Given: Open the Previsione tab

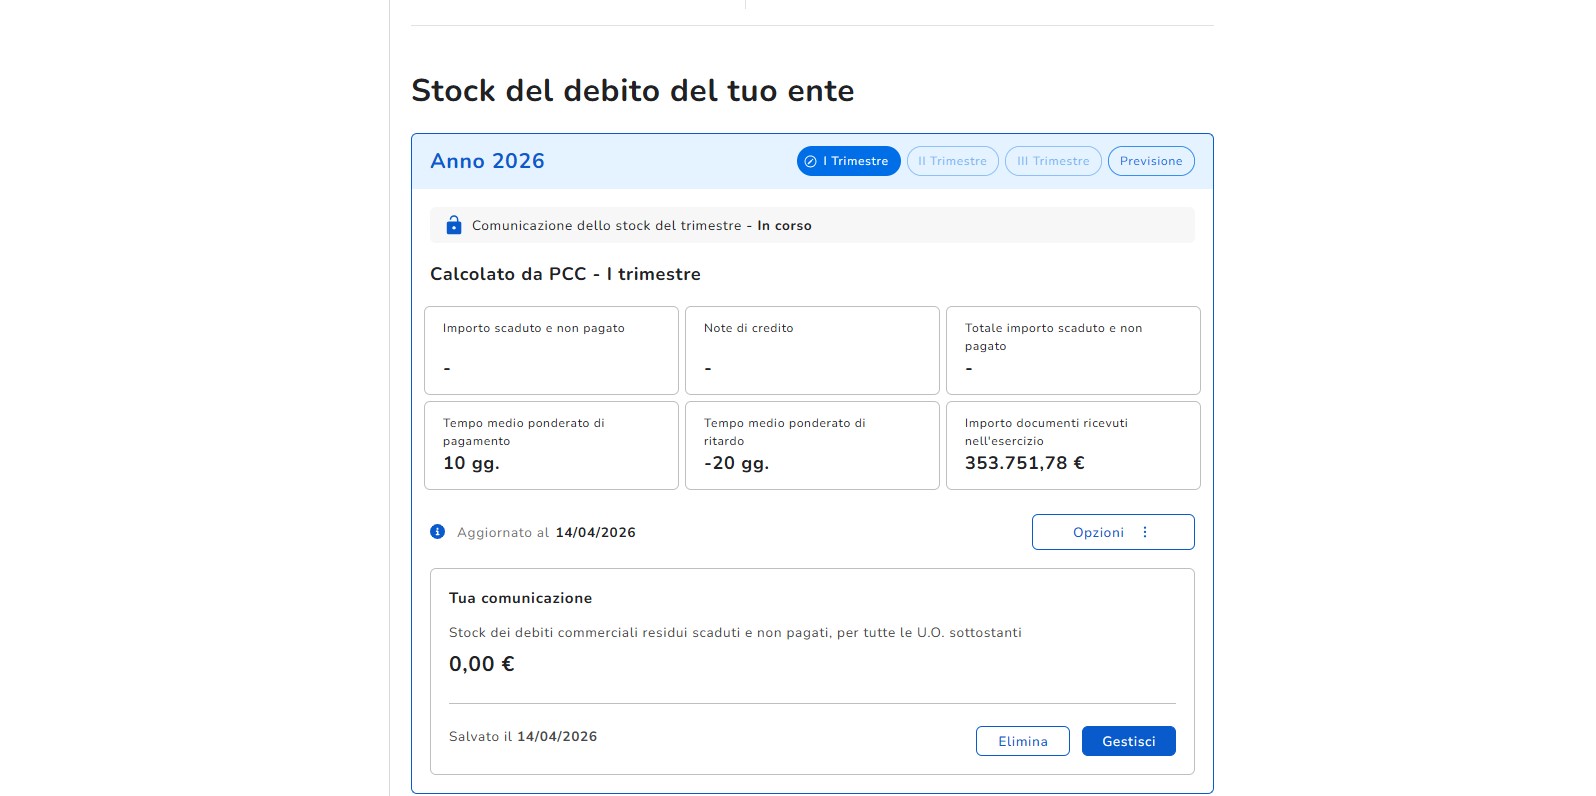Looking at the screenshot, I should pos(1150,161).
